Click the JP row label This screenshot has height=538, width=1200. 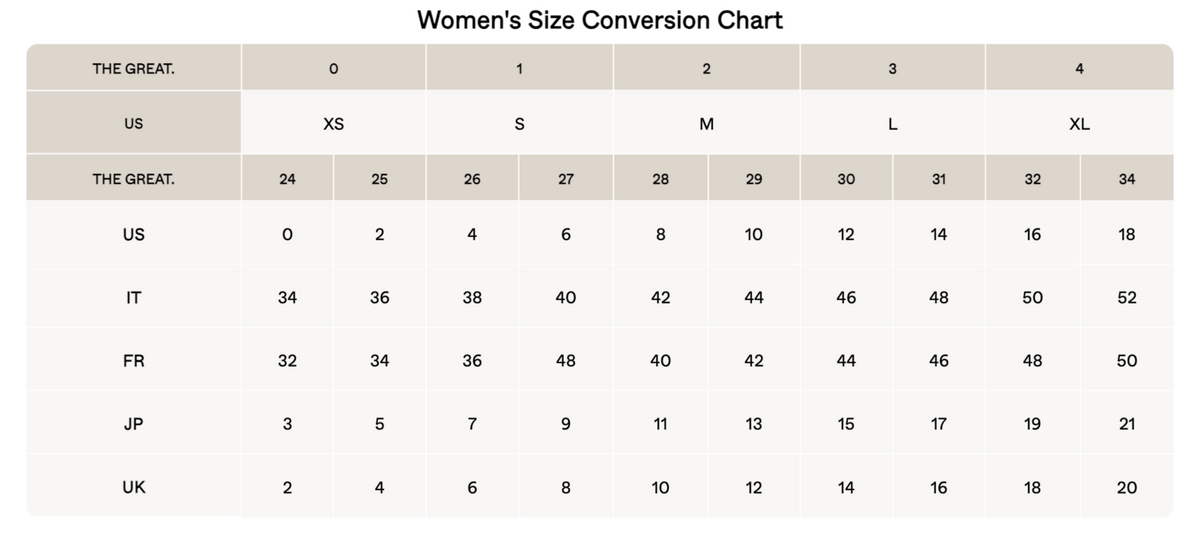click(x=133, y=424)
